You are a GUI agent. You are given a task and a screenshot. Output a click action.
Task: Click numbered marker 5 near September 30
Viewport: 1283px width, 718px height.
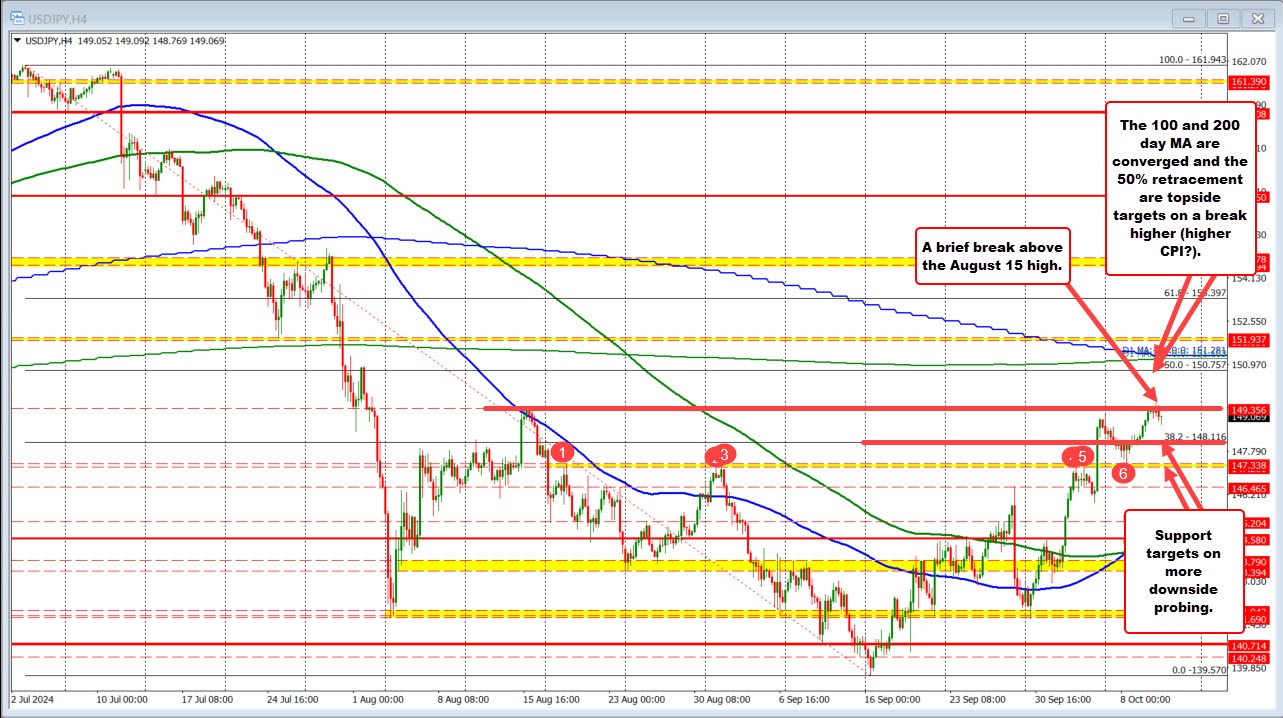click(1079, 456)
